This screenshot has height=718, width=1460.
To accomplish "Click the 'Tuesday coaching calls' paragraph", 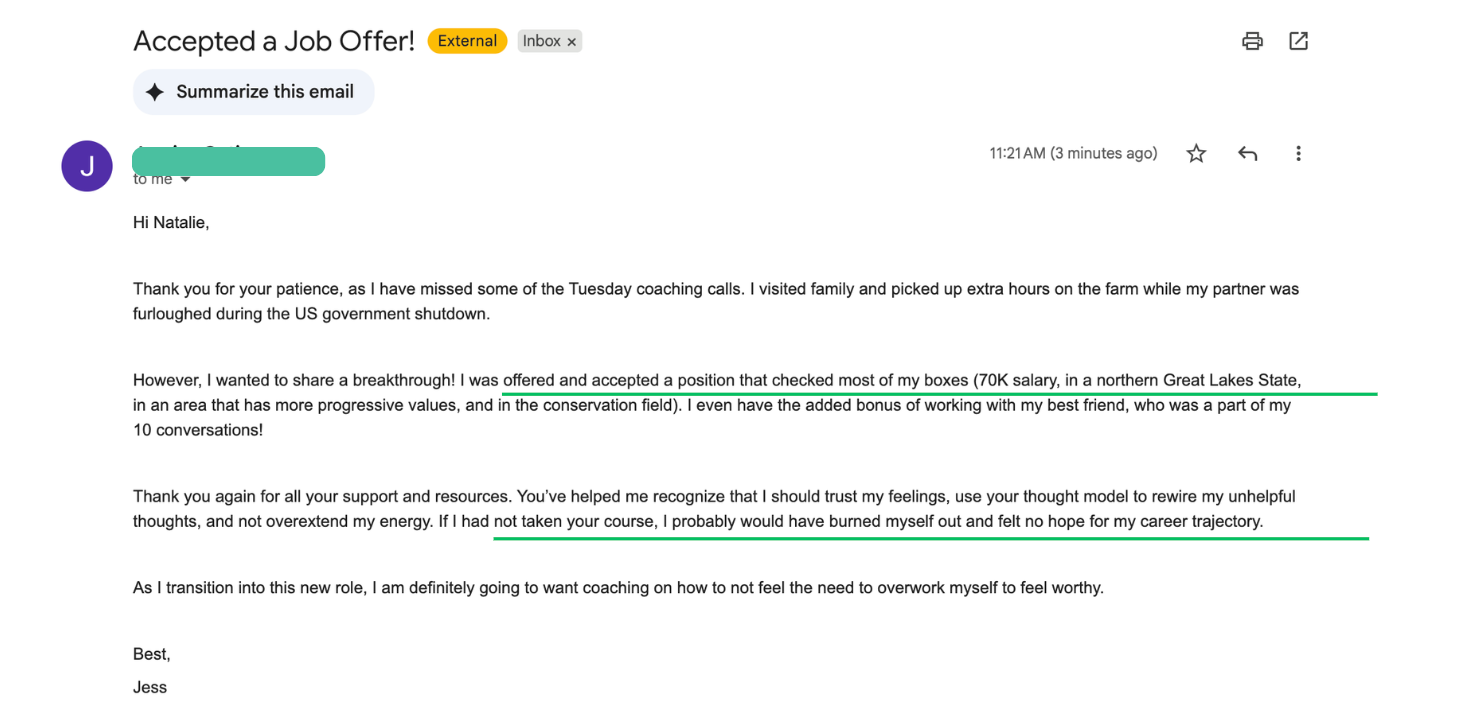I will pyautogui.click(x=716, y=301).
